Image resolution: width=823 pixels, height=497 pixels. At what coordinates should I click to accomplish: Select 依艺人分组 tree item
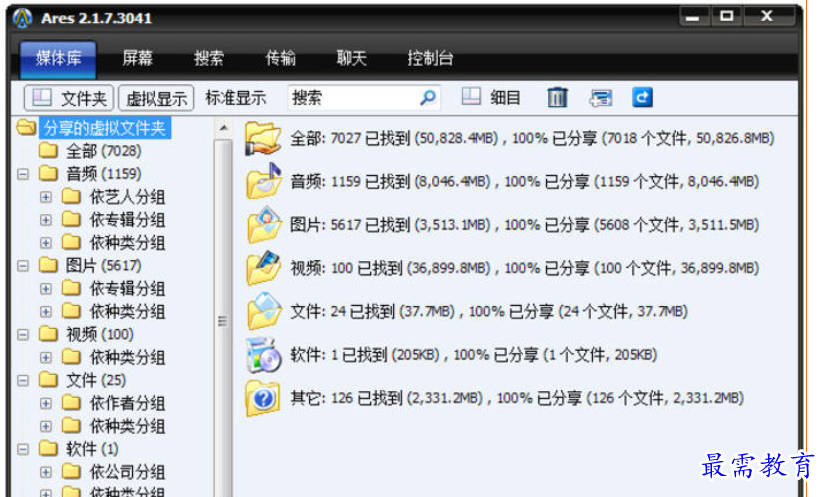(128, 197)
